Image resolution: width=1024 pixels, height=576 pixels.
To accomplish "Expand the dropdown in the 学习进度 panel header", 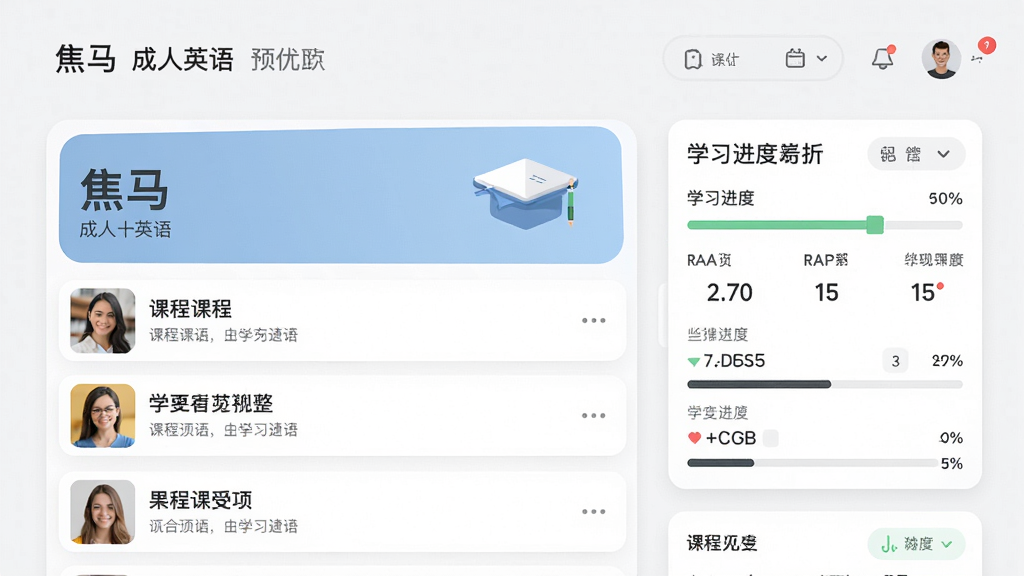I will point(916,154).
